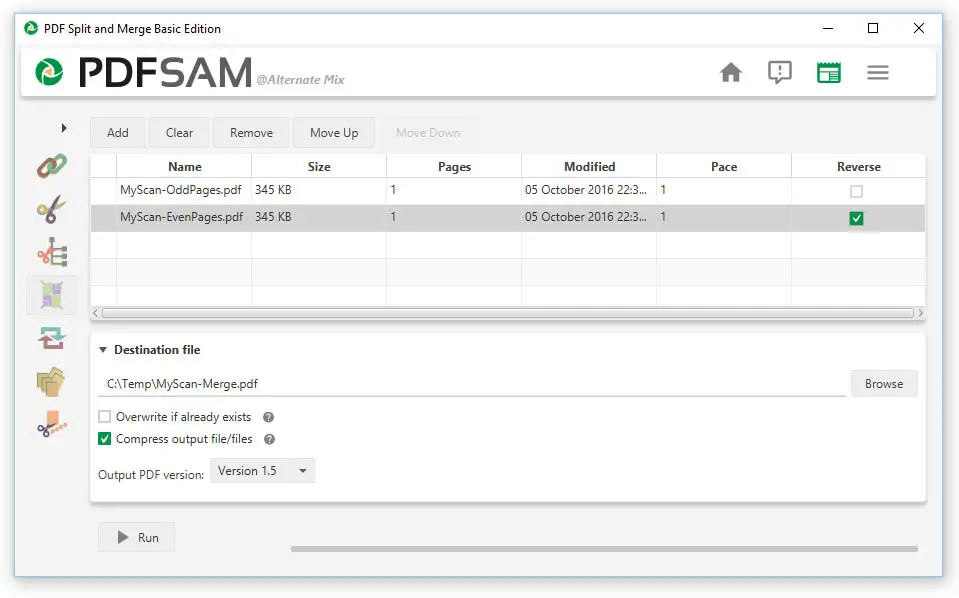This screenshot has height=598, width=959.
Task: Minimize the PDF Split and Merge window
Action: [828, 28]
